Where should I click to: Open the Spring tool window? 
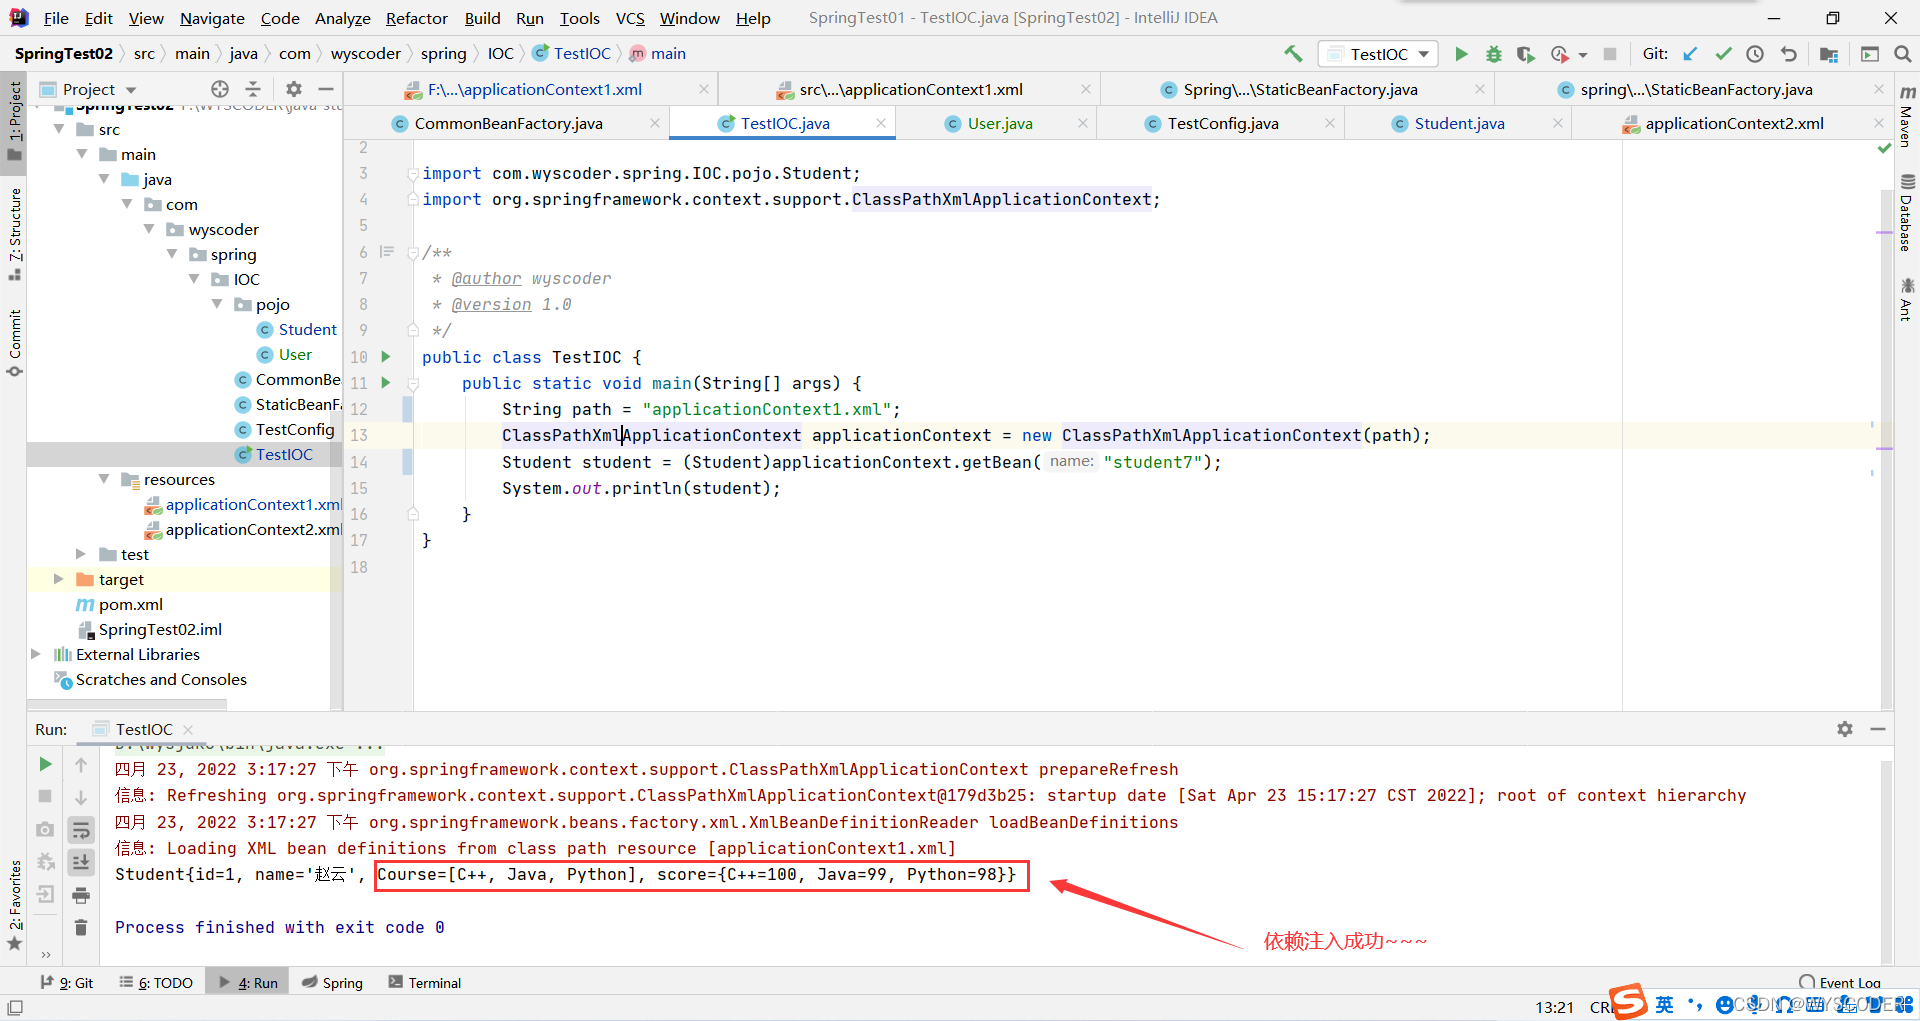click(333, 983)
